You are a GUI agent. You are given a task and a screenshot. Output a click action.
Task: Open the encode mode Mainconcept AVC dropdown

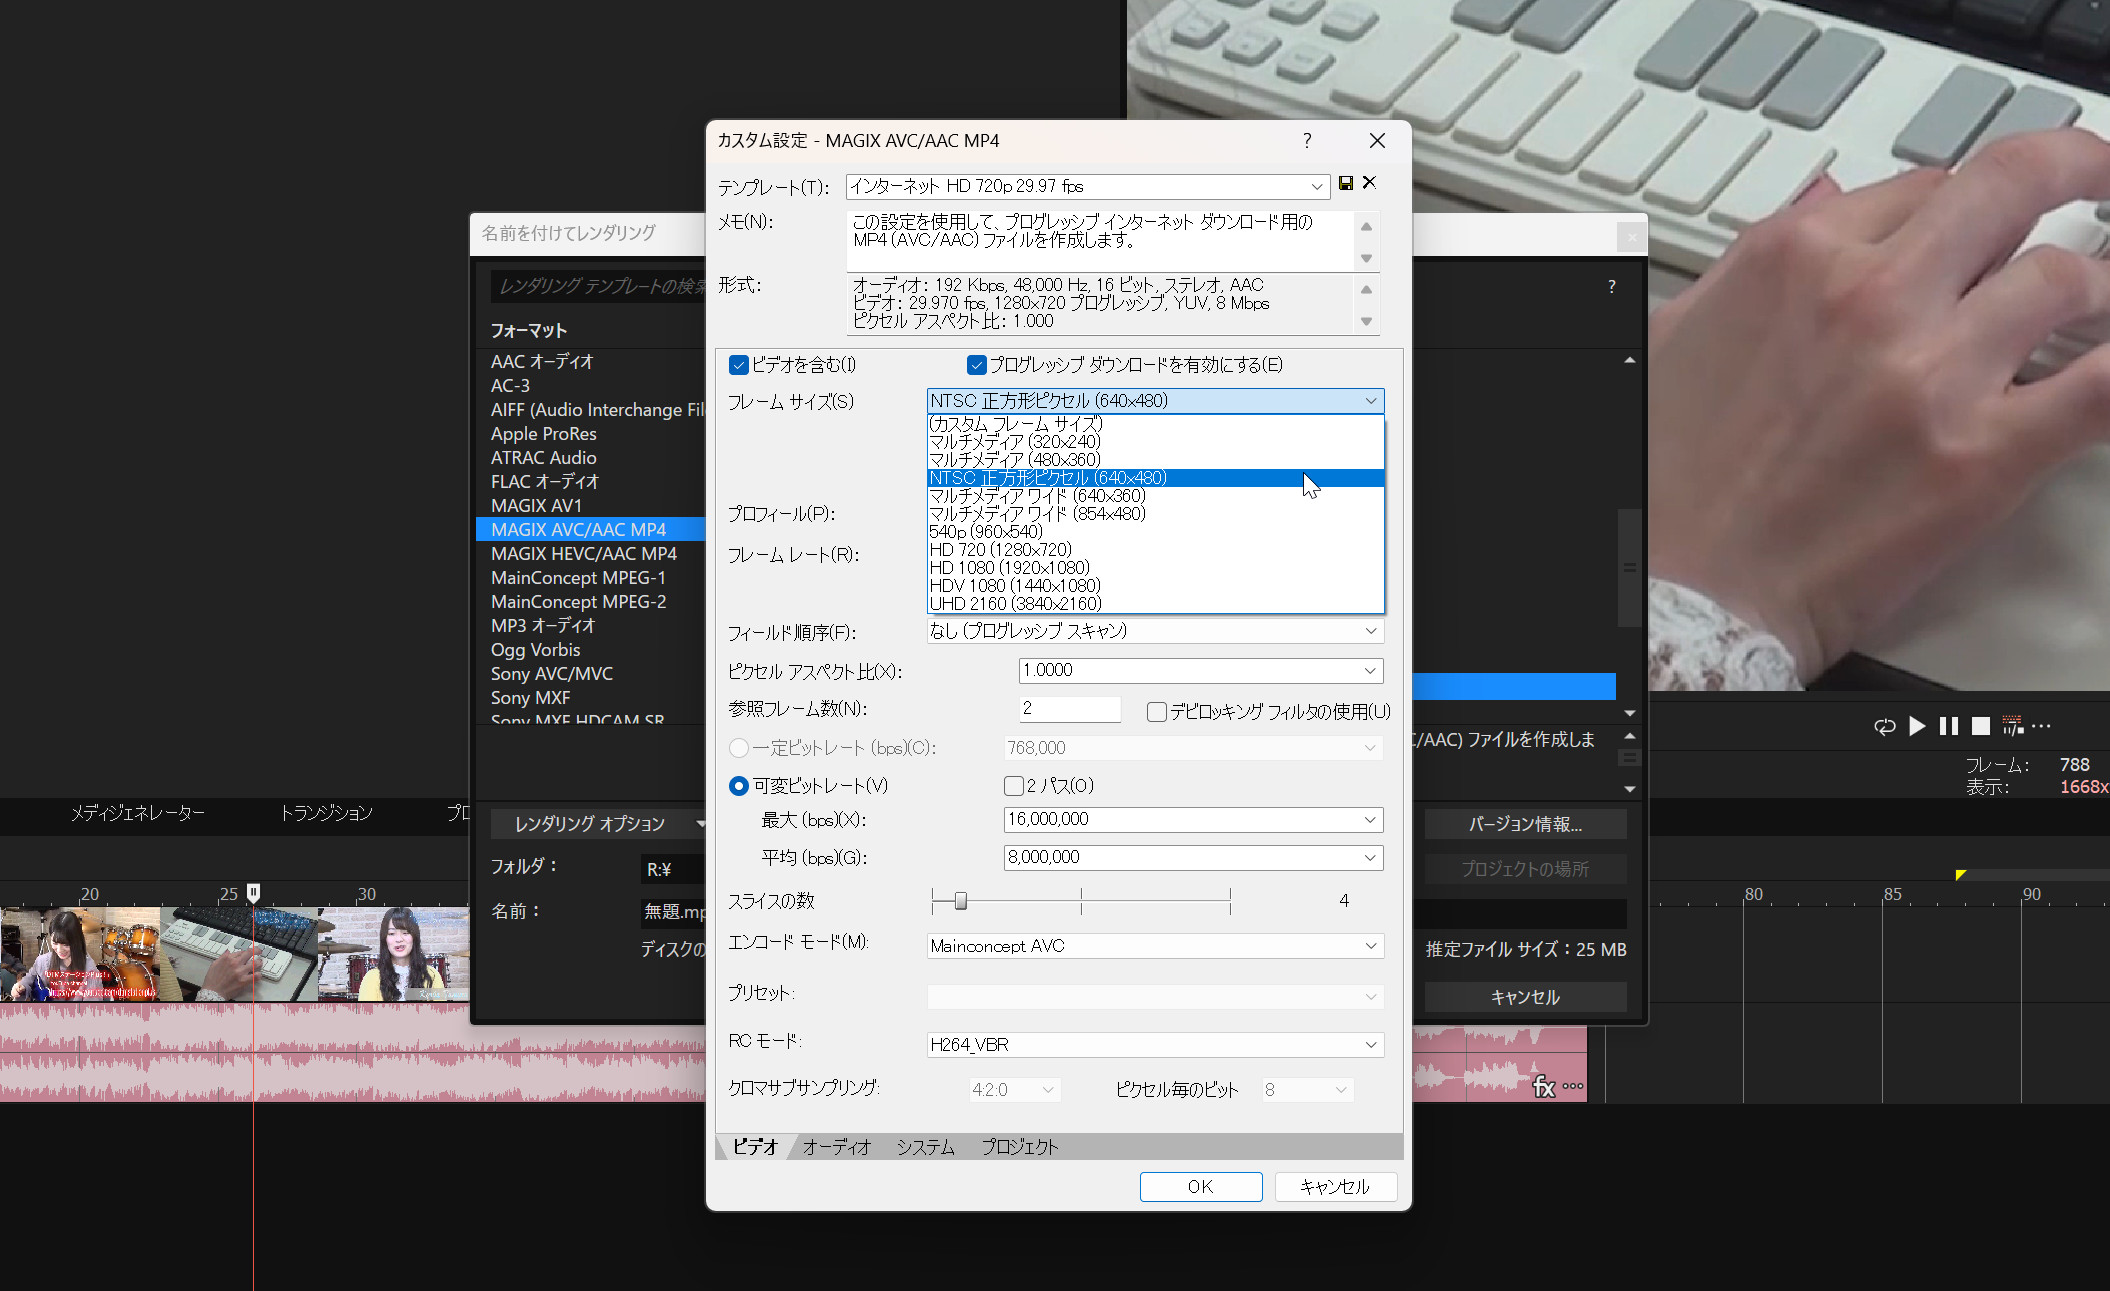pos(1156,946)
